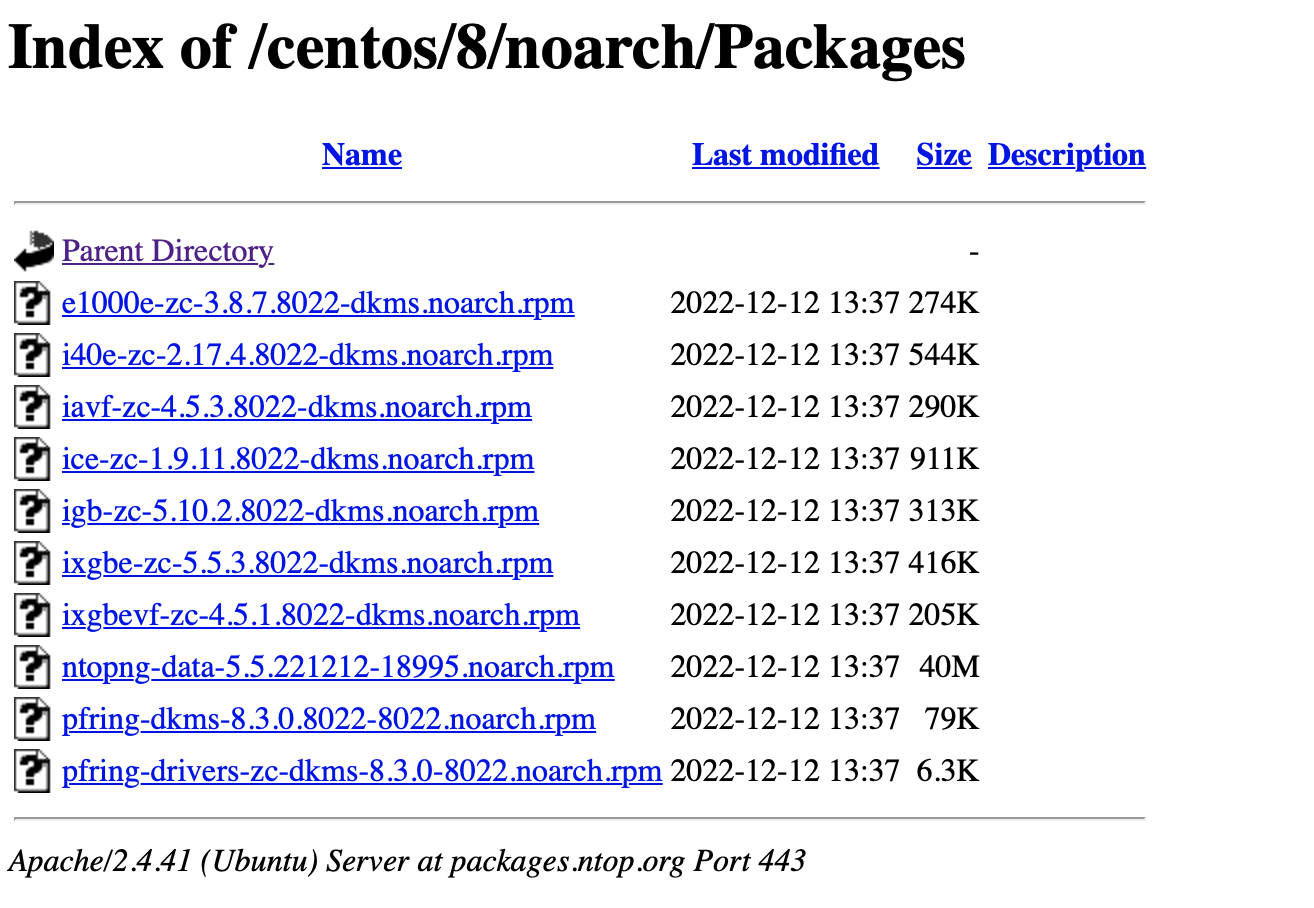Click the file icon beside igb-zc rpm
This screenshot has height=908, width=1314.
(31, 511)
